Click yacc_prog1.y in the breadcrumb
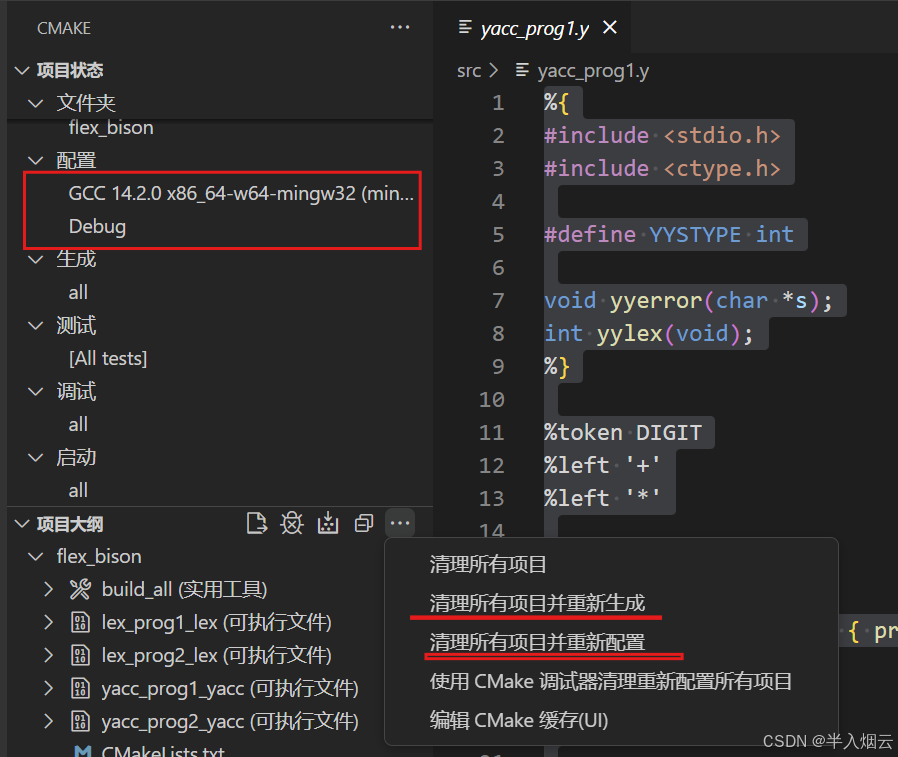 tap(593, 71)
